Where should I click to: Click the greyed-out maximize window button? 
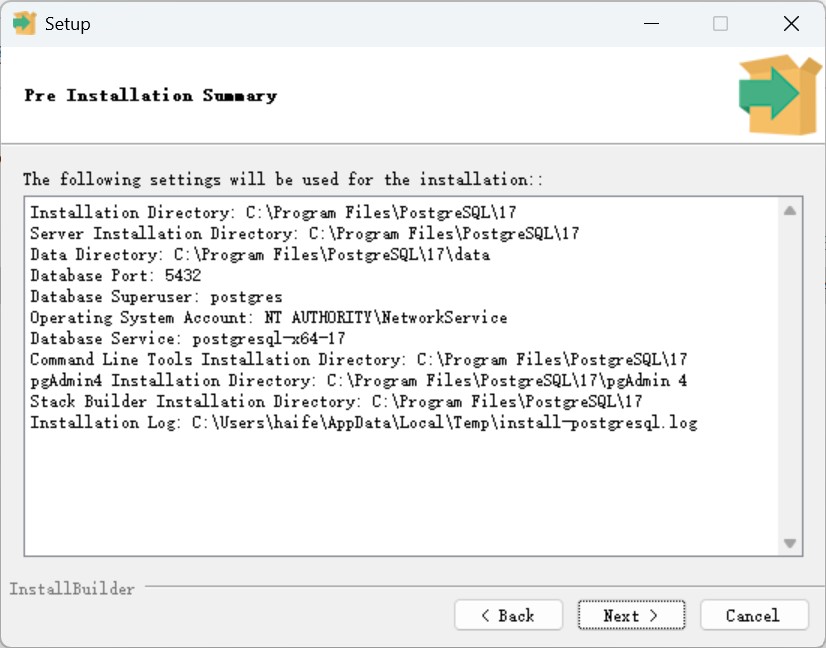(x=720, y=24)
